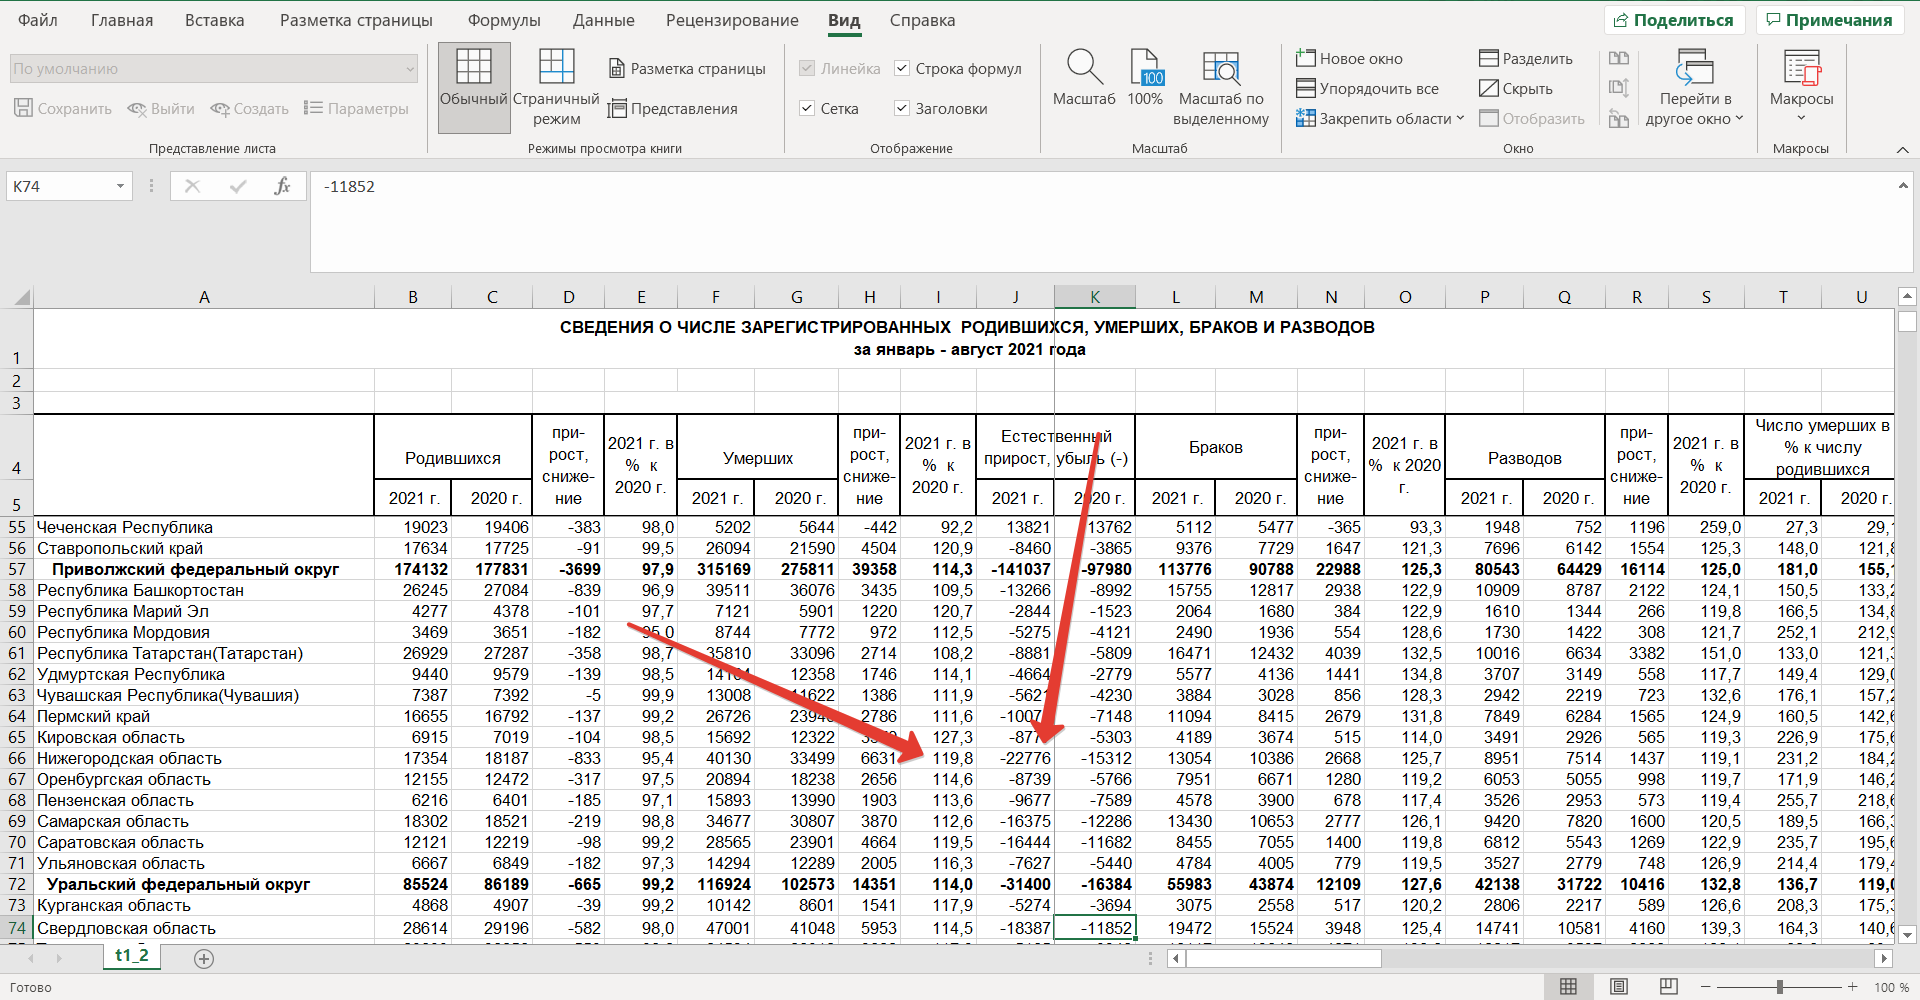Expand the Name Box dropdown
This screenshot has height=1000, width=1920.
pyautogui.click(x=120, y=186)
